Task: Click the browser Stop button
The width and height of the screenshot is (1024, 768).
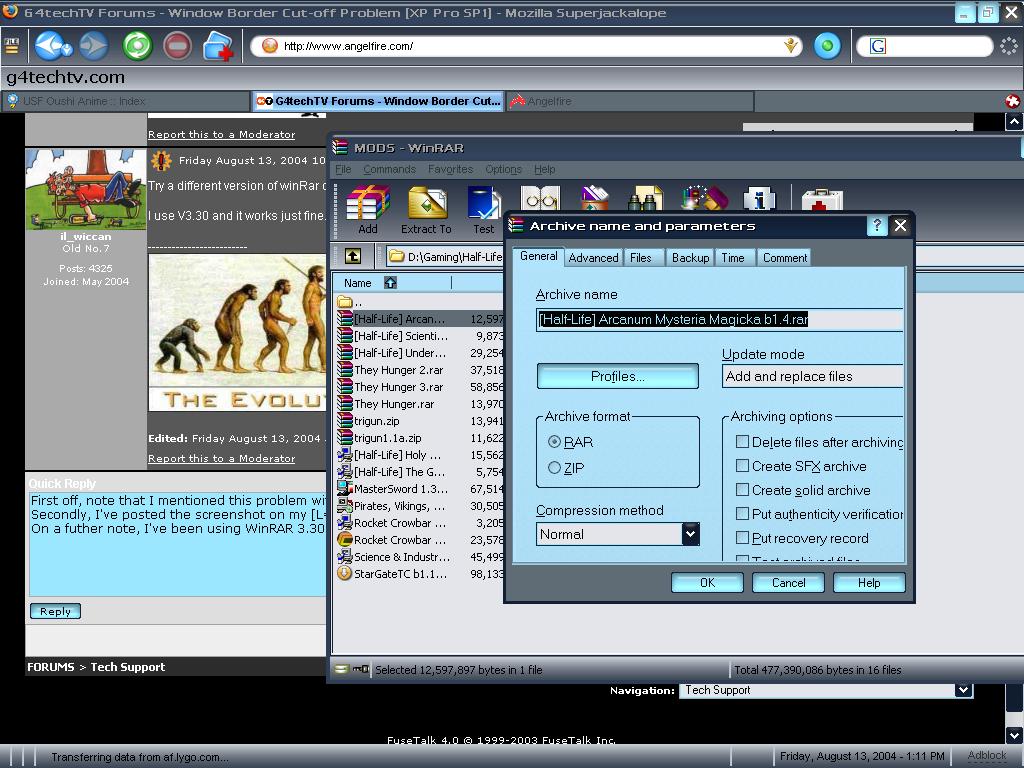Action: [177, 46]
